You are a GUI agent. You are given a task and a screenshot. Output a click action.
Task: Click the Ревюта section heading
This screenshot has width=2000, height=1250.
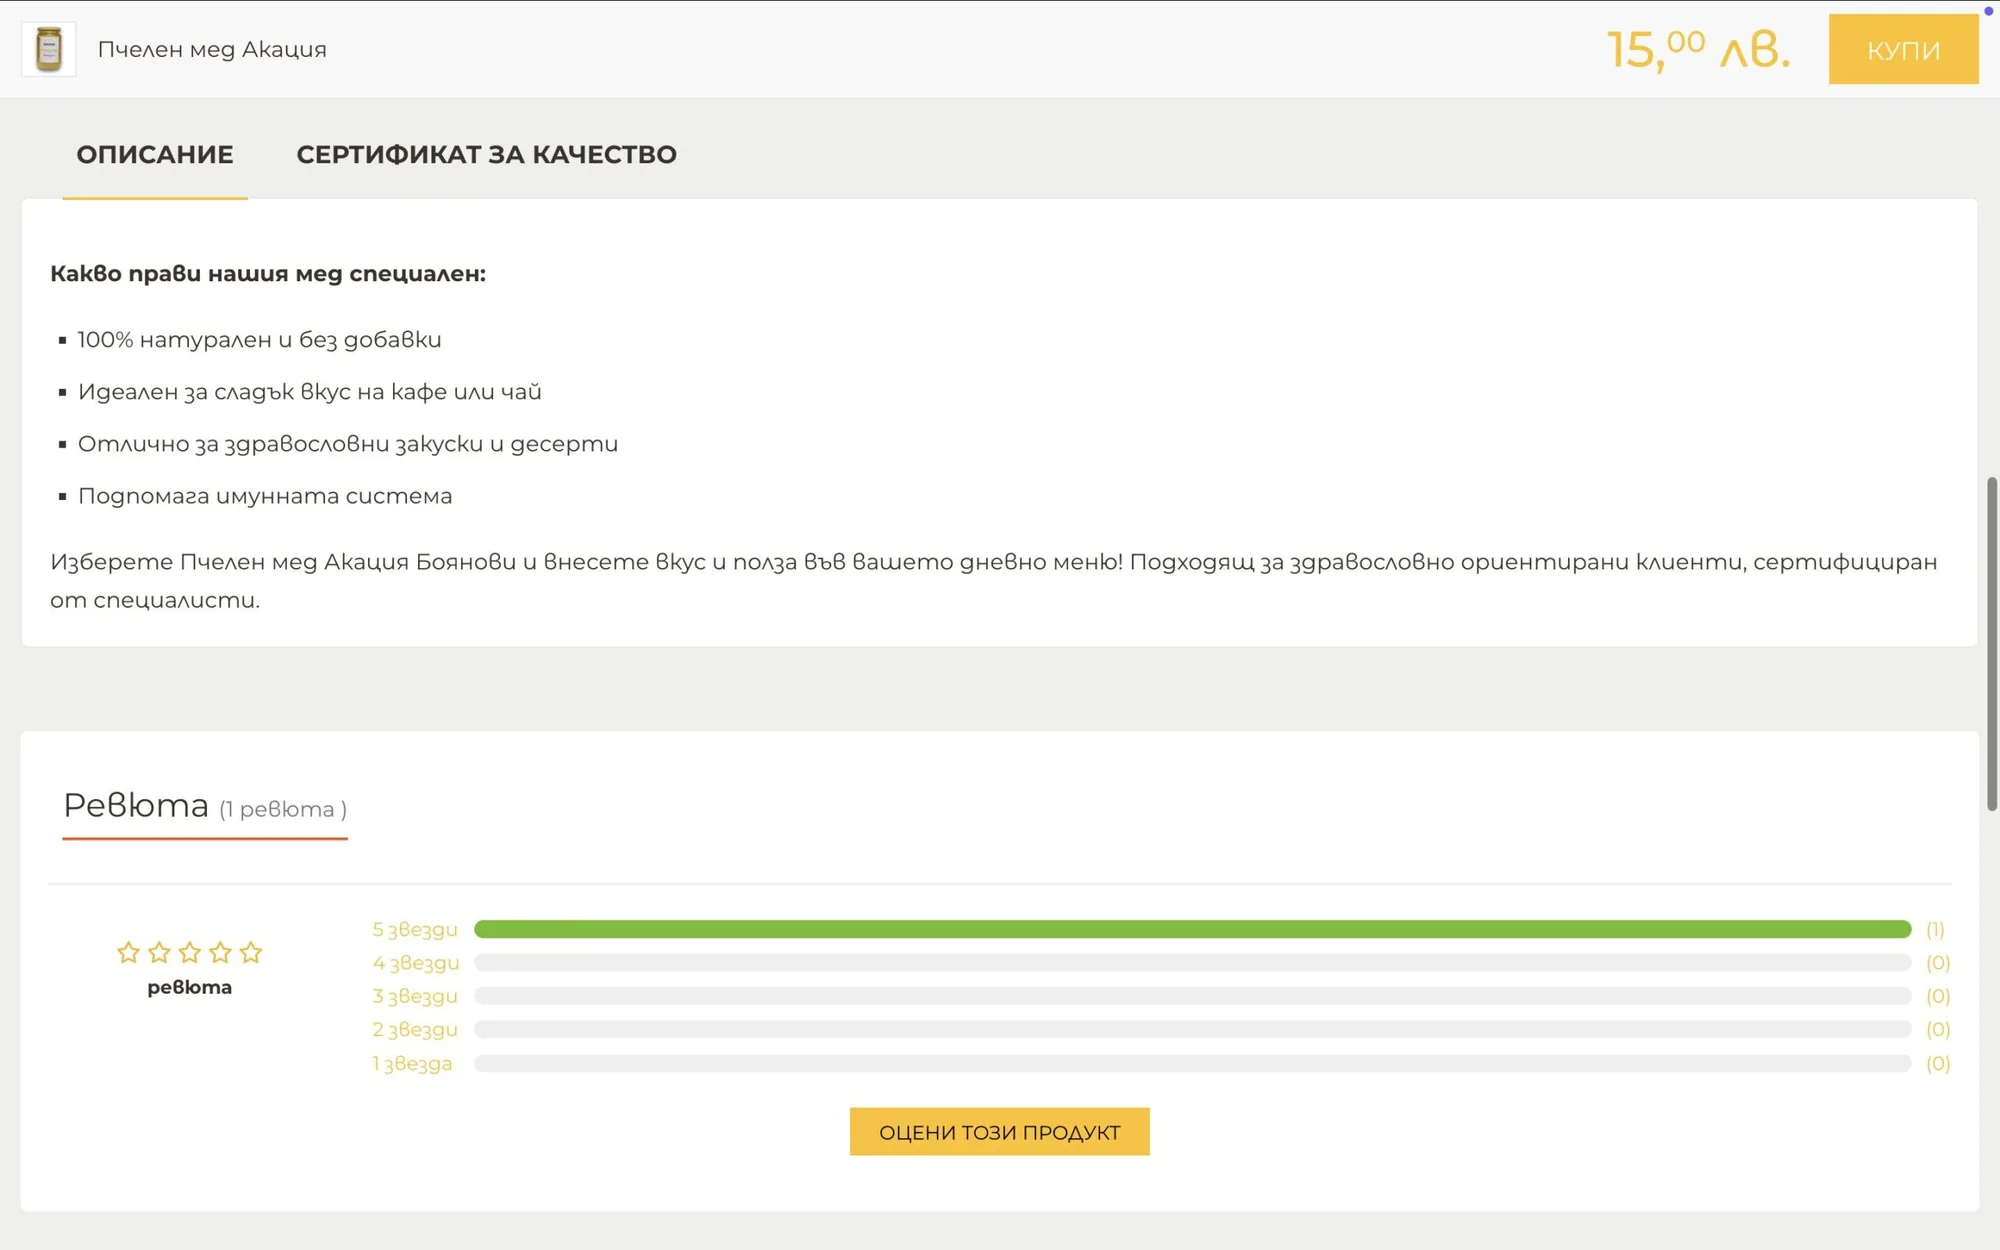[x=136, y=805]
